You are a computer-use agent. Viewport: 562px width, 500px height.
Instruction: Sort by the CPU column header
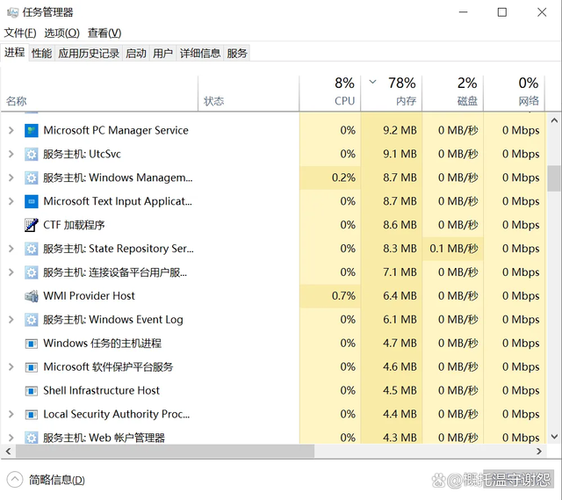(x=330, y=93)
